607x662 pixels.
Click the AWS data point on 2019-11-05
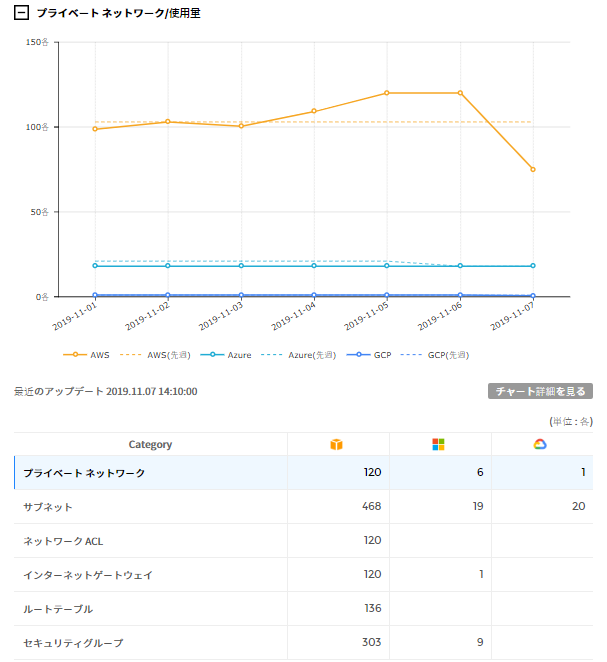[387, 93]
